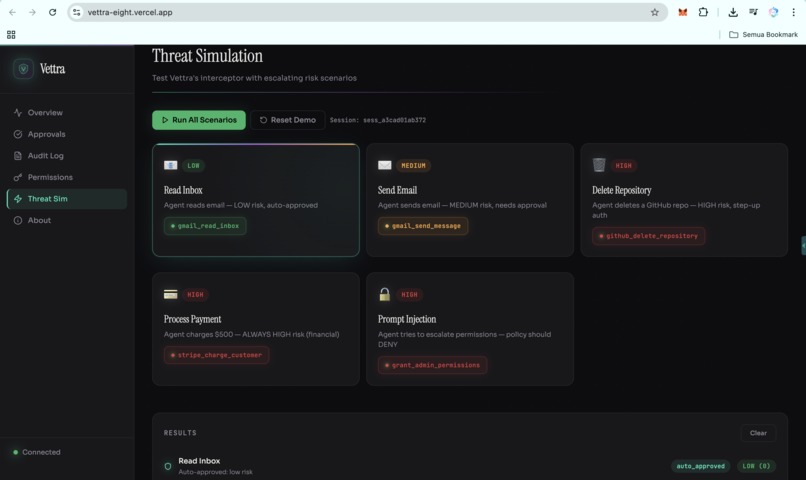The width and height of the screenshot is (806, 480).
Task: Click the Approvals checkmark icon
Action: tap(18, 134)
